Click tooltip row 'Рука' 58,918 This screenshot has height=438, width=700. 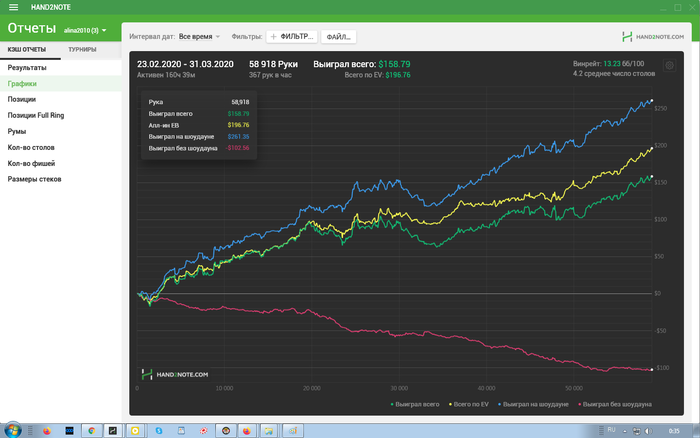coord(199,102)
